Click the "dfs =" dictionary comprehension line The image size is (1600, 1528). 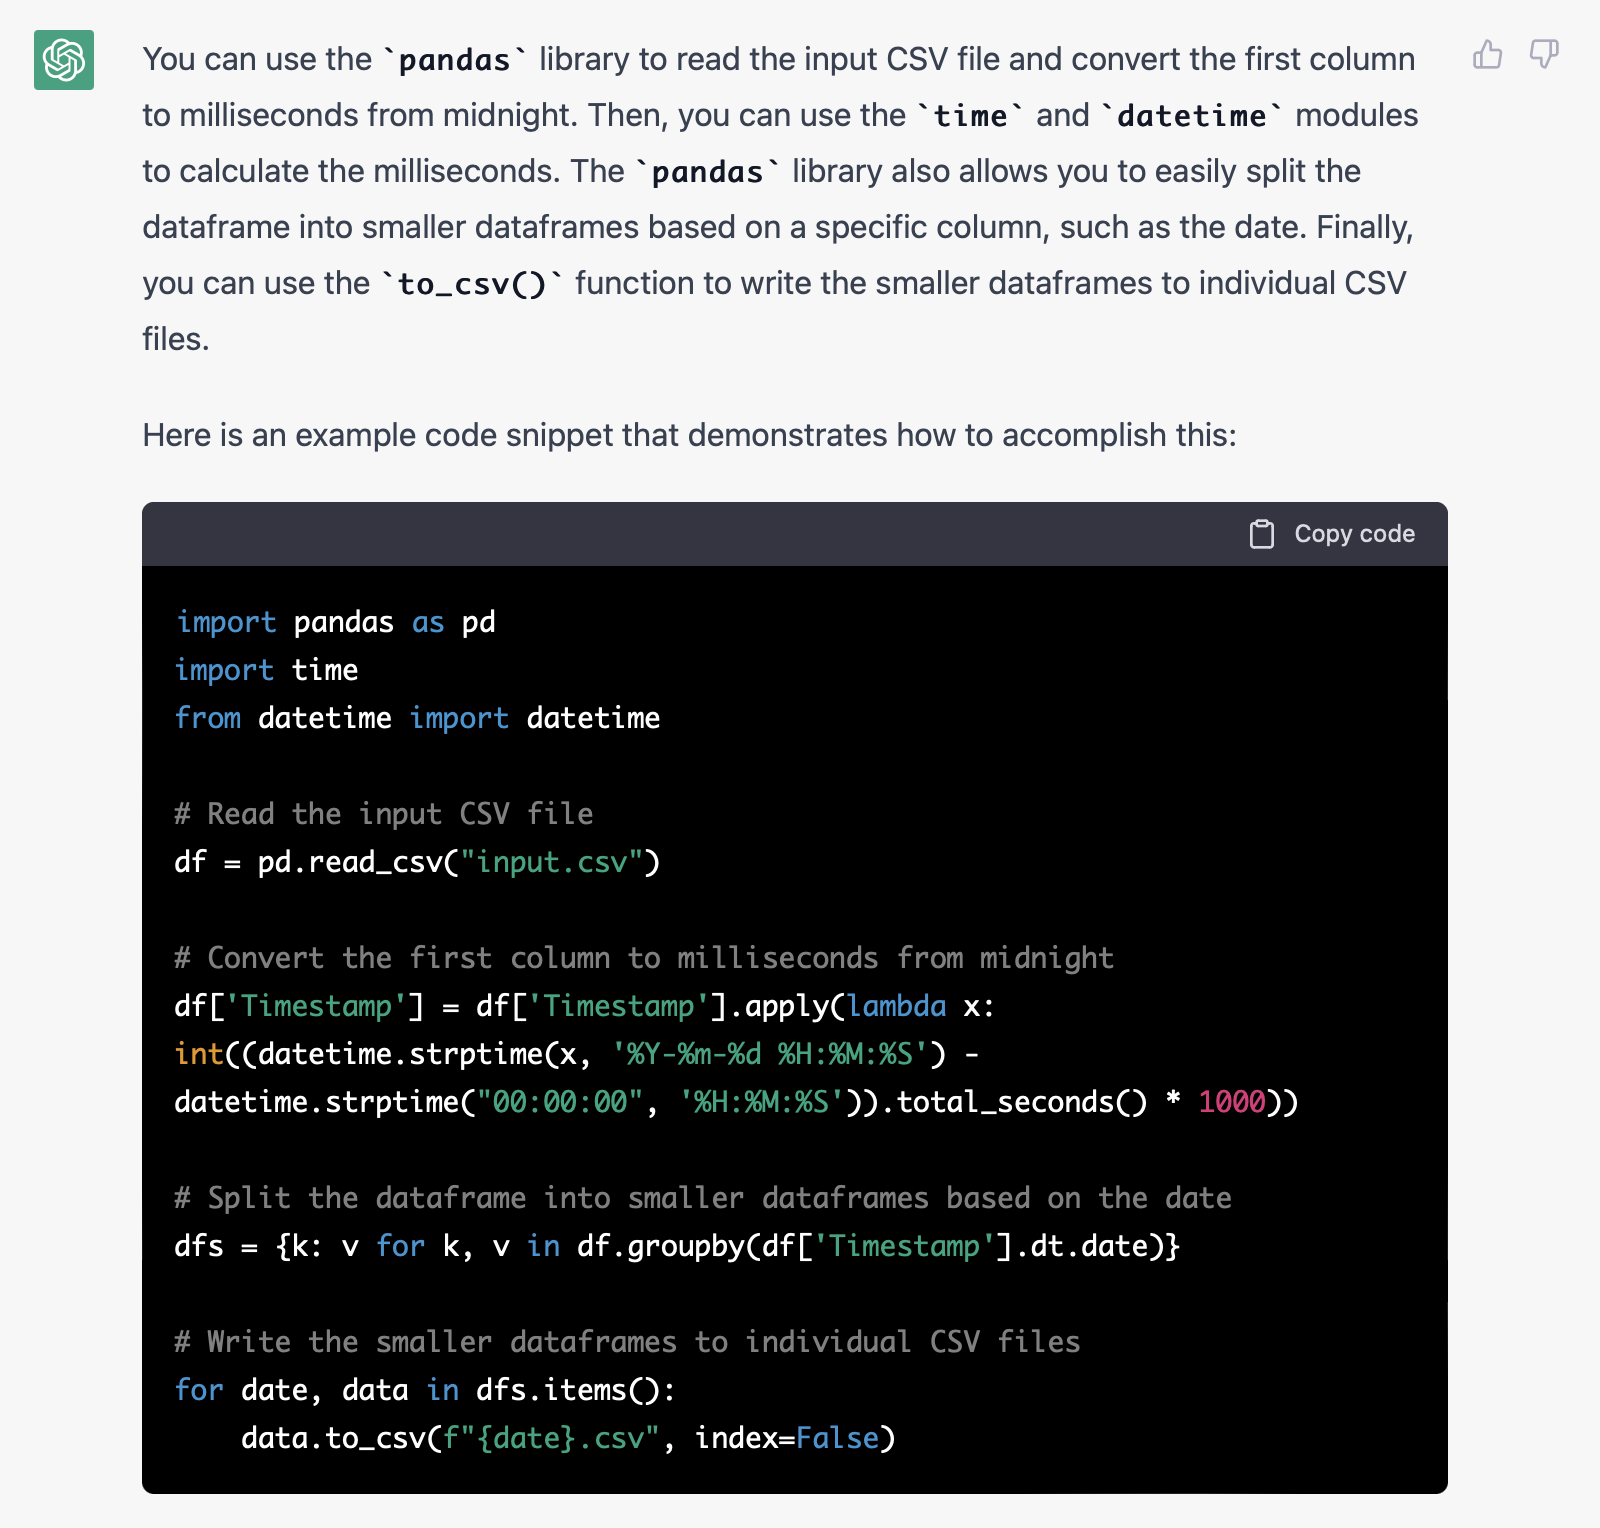pyautogui.click(x=677, y=1246)
